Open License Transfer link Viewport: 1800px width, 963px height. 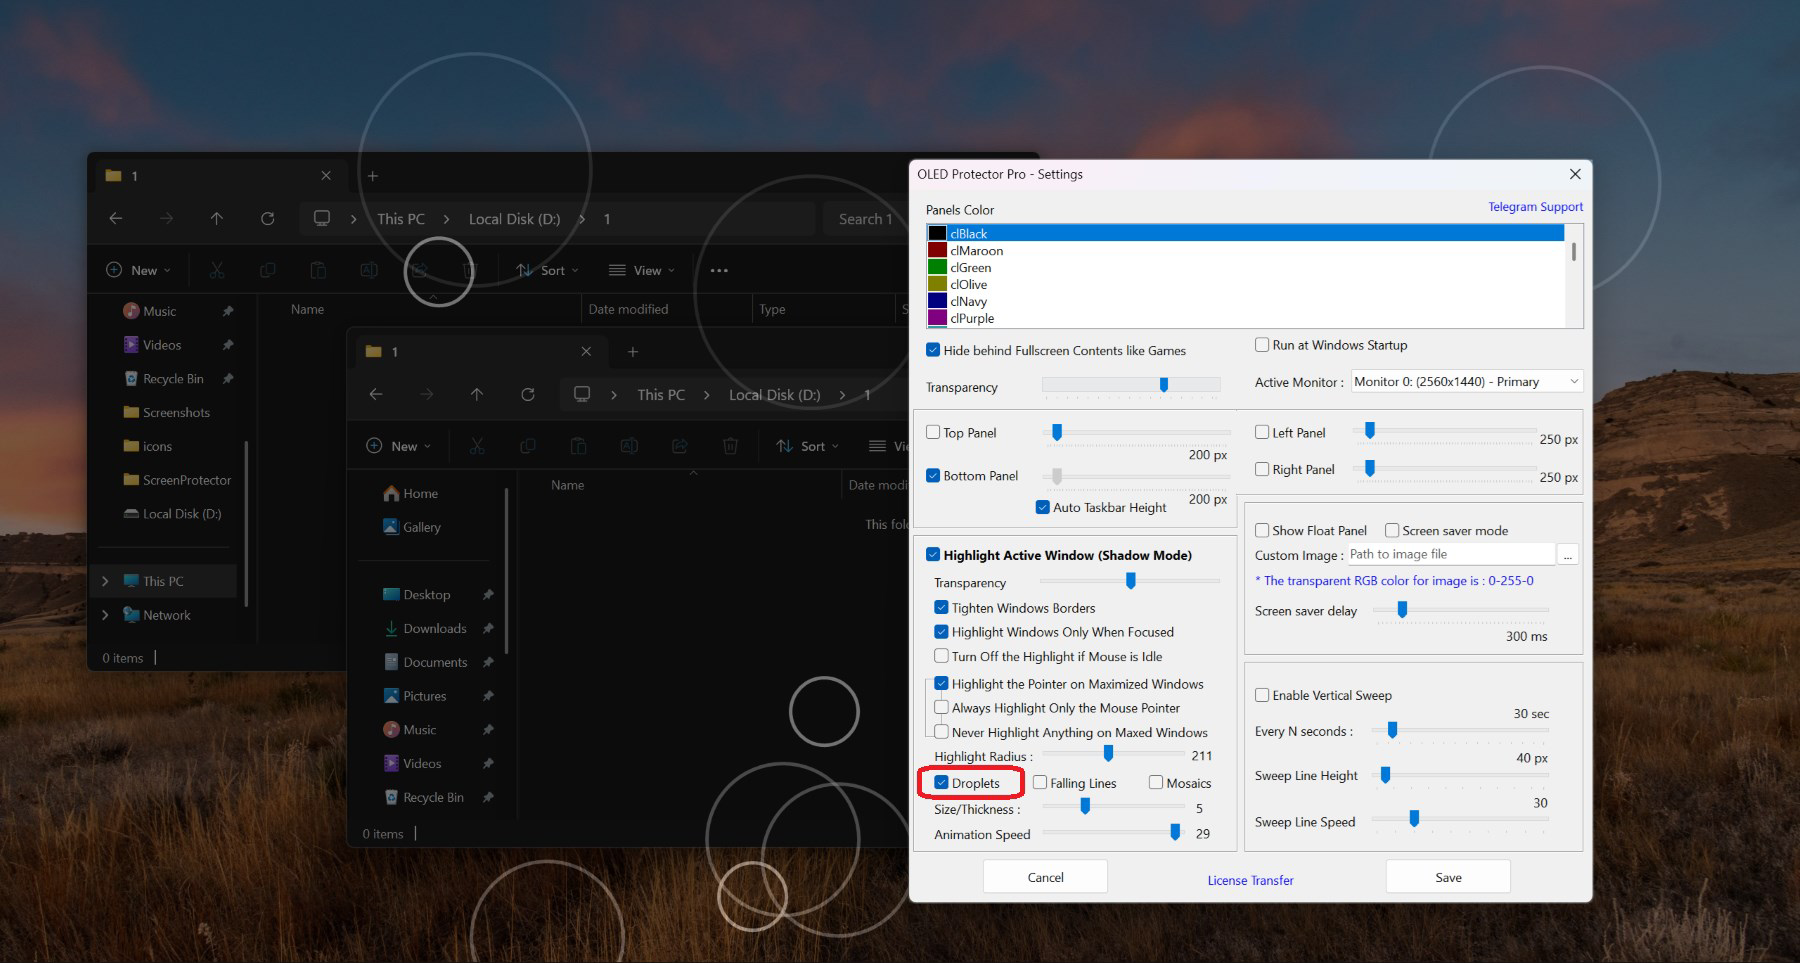[1250, 880]
